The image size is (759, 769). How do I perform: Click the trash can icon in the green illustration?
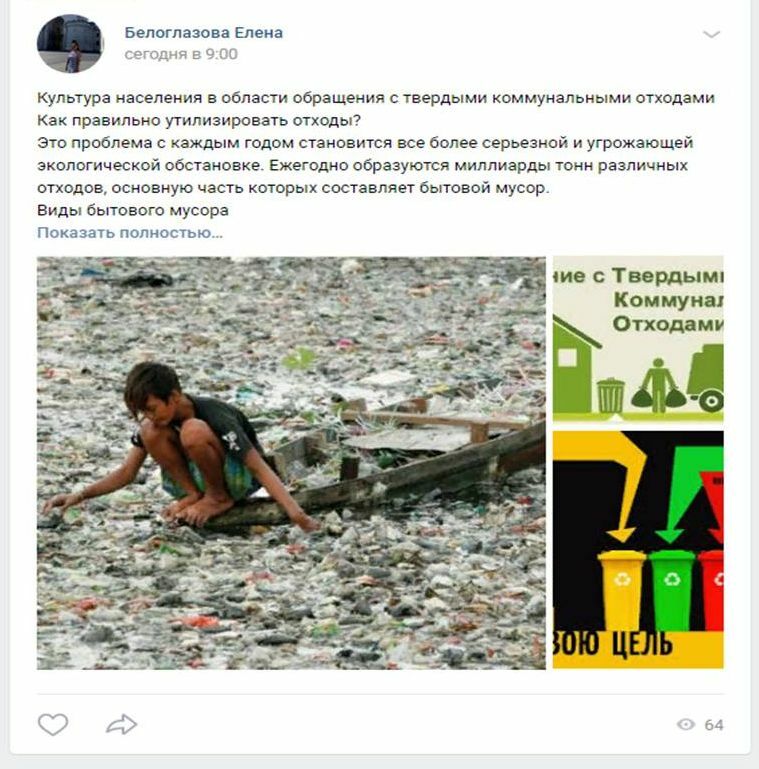click(x=611, y=395)
